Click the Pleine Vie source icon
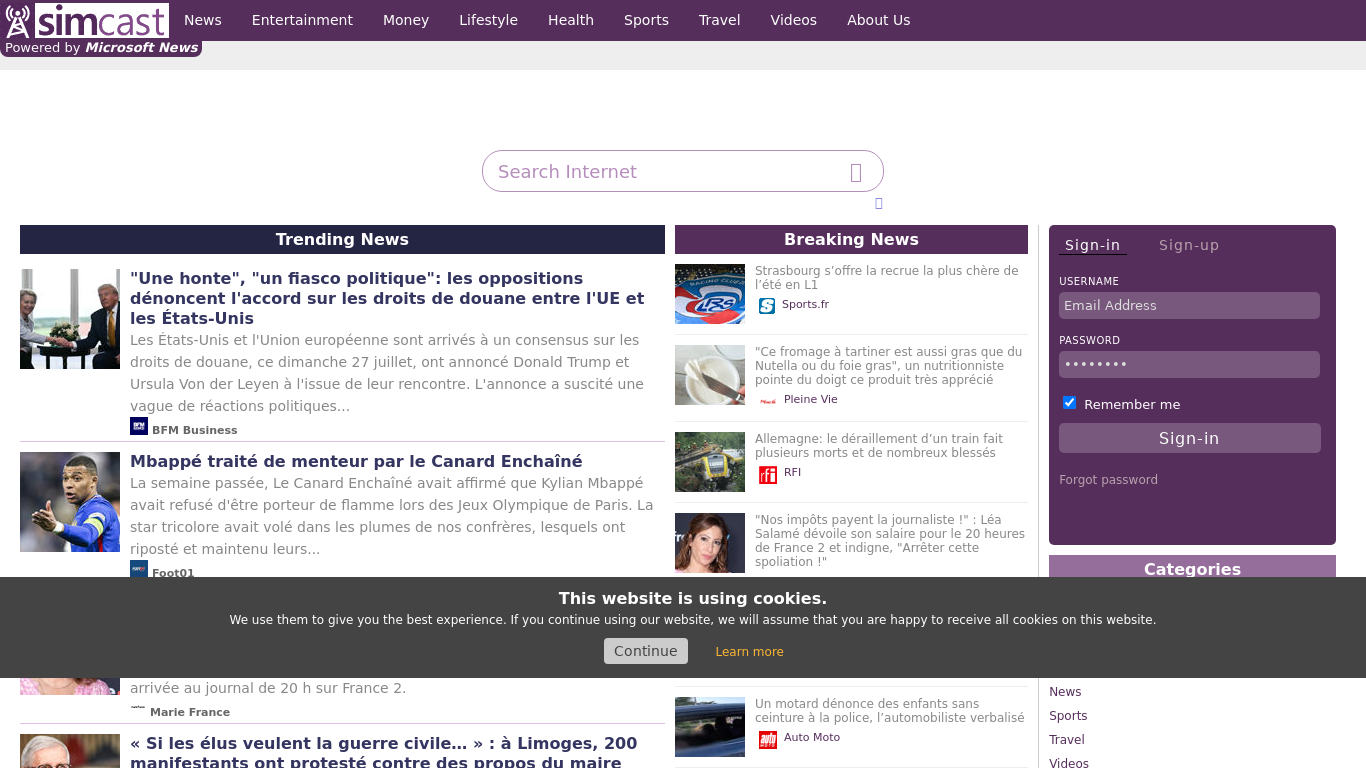Image resolution: width=1366 pixels, height=768 pixels. point(767,400)
